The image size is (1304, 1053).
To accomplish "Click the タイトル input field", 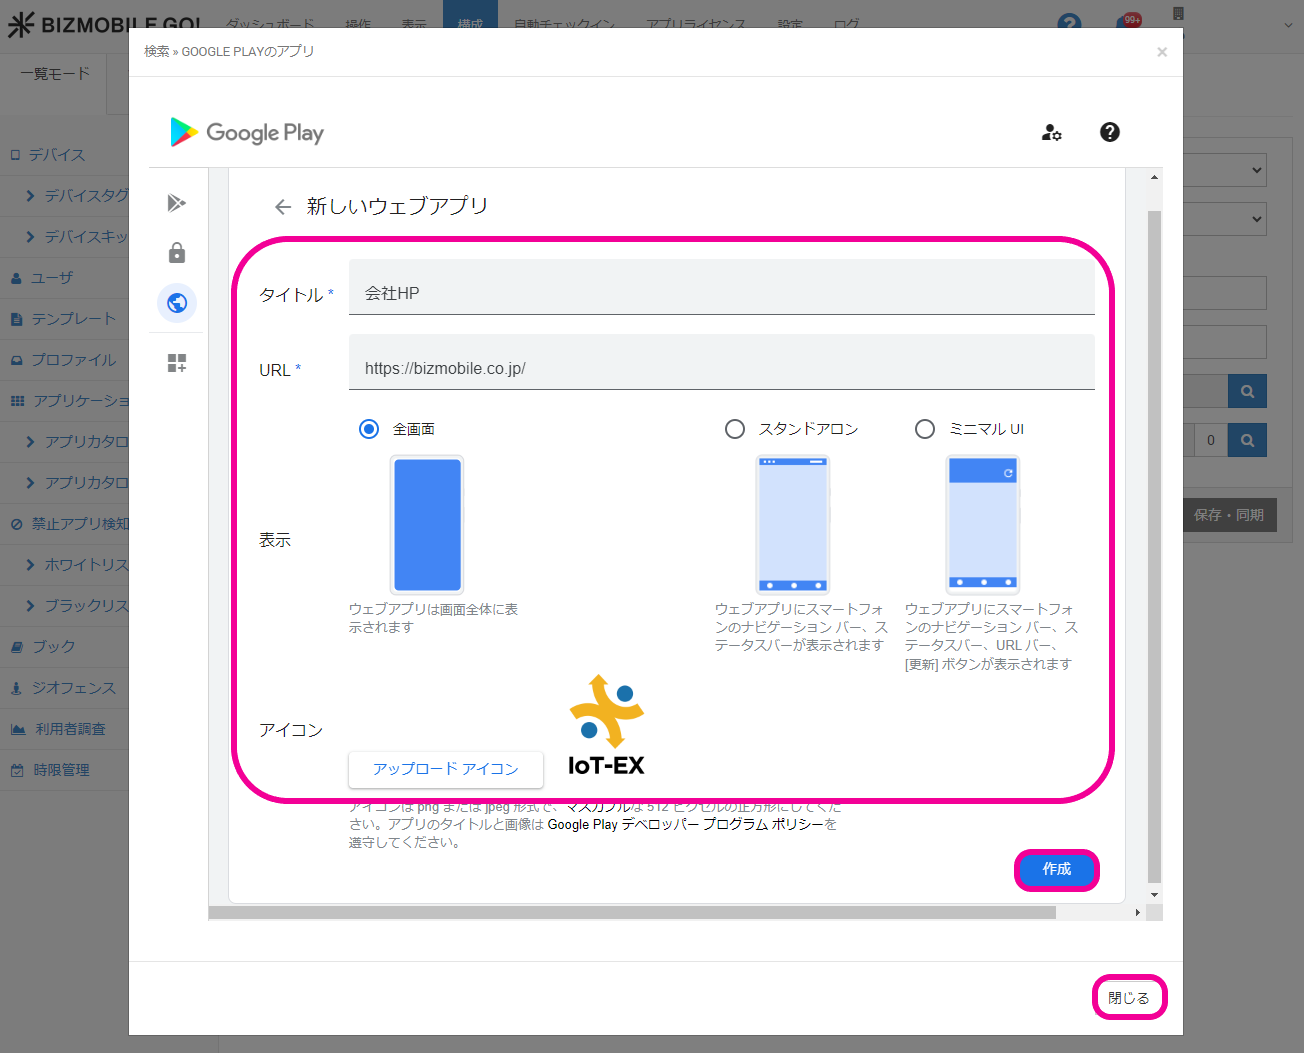I will click(x=720, y=293).
